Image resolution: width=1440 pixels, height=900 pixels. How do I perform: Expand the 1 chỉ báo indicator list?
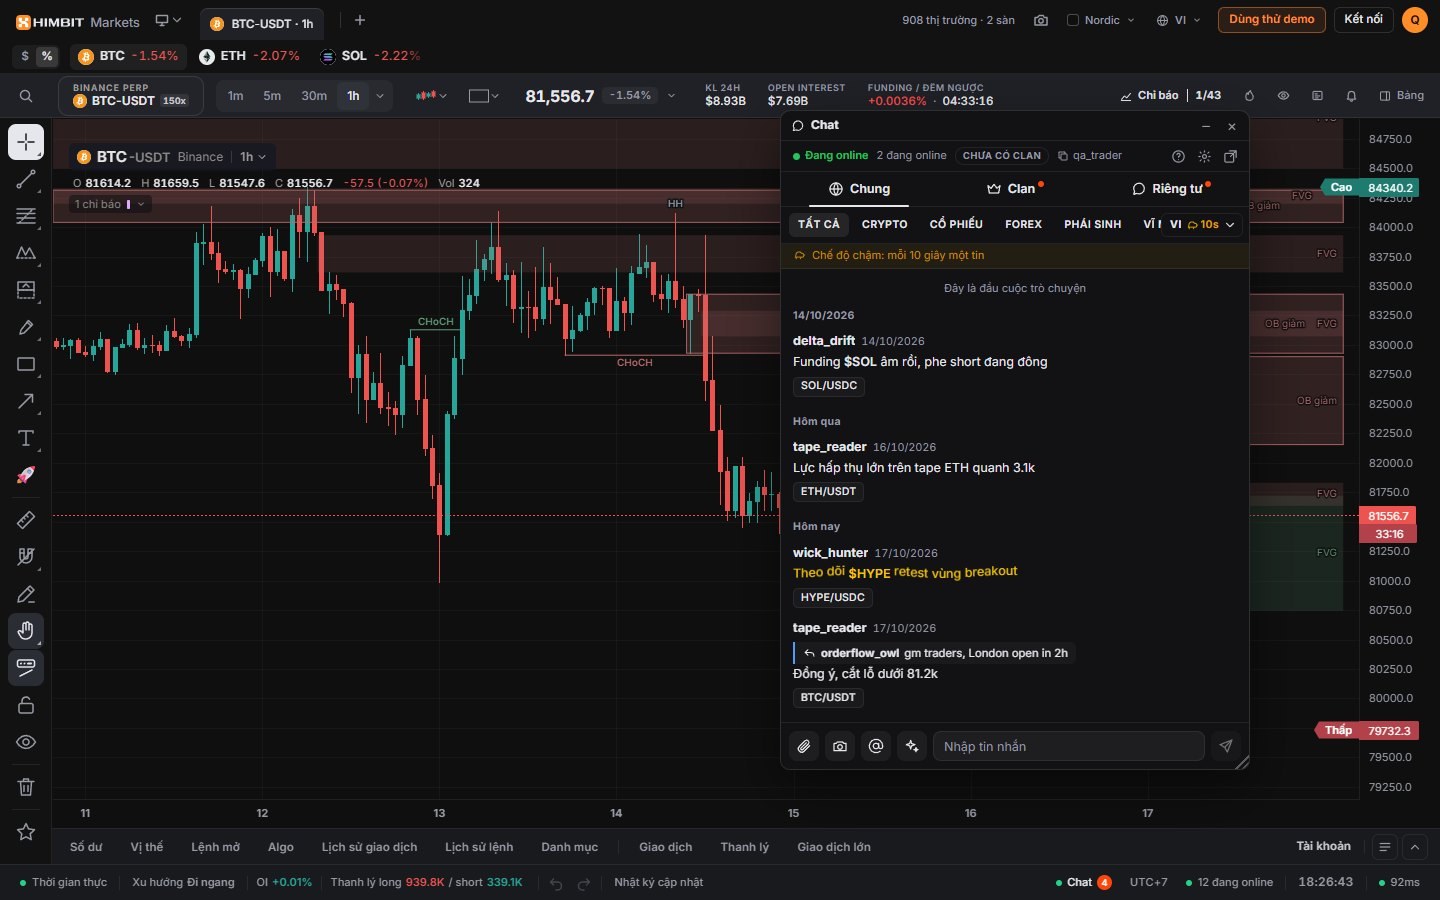pos(110,204)
